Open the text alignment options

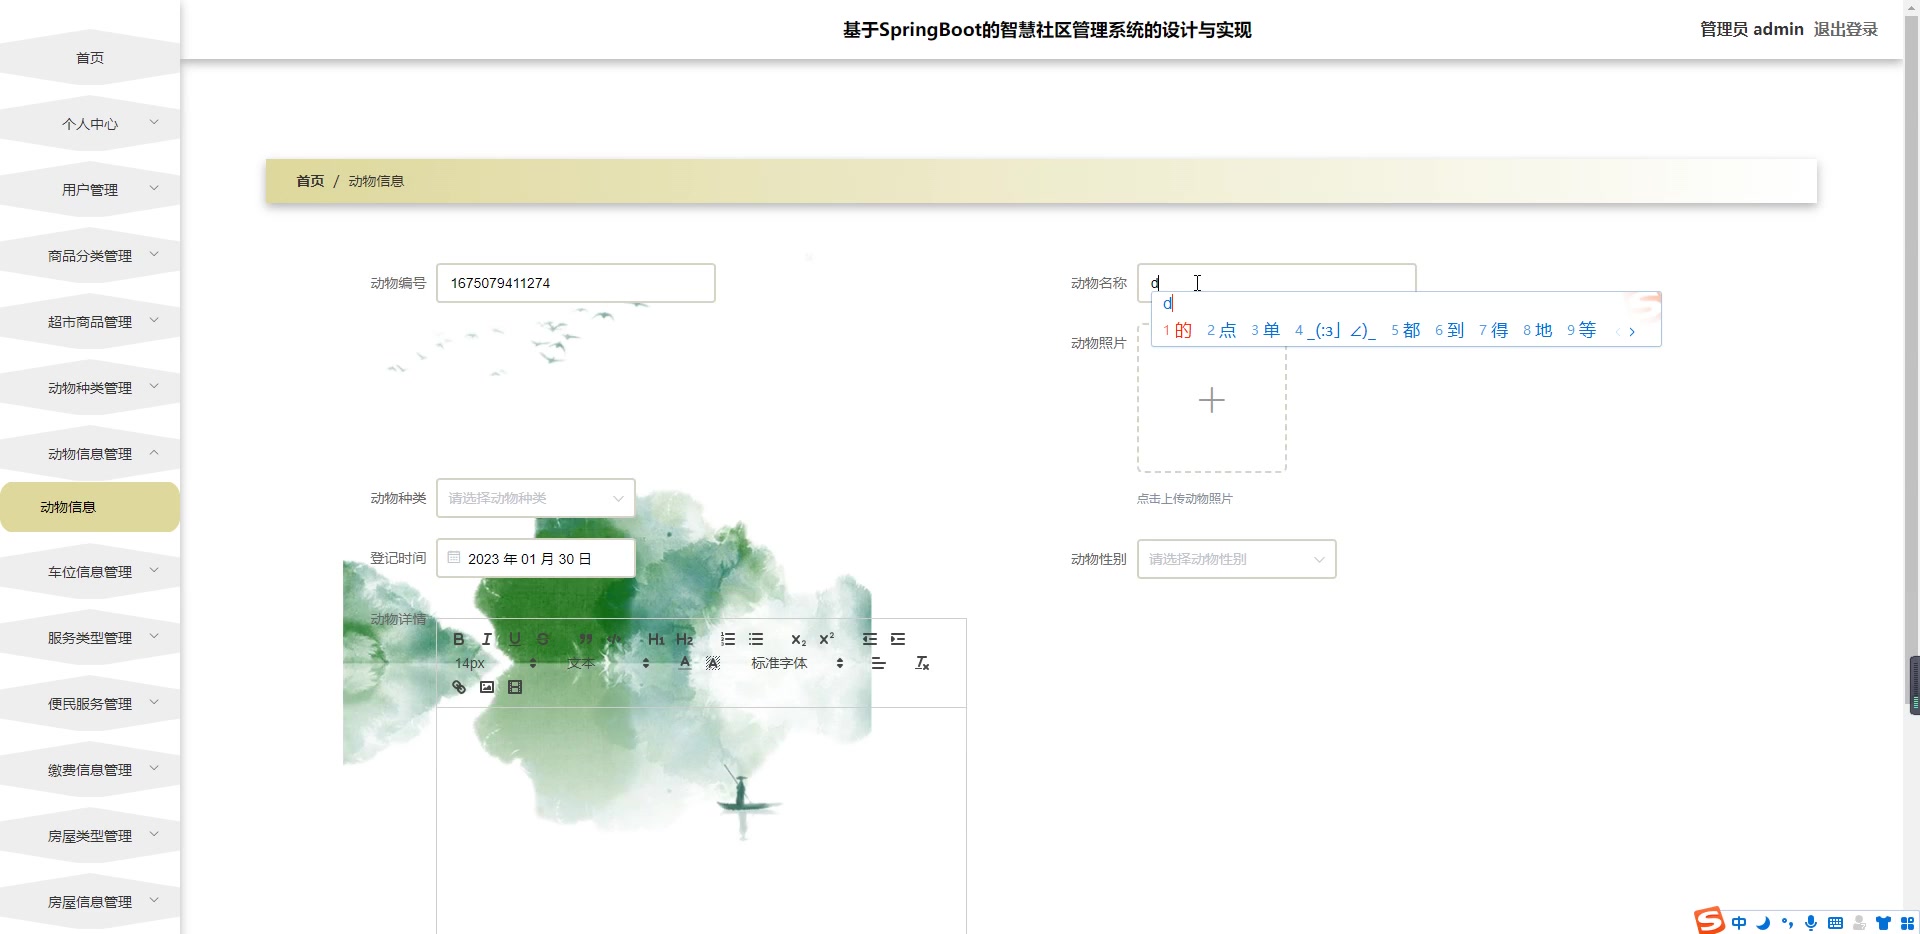(x=879, y=663)
